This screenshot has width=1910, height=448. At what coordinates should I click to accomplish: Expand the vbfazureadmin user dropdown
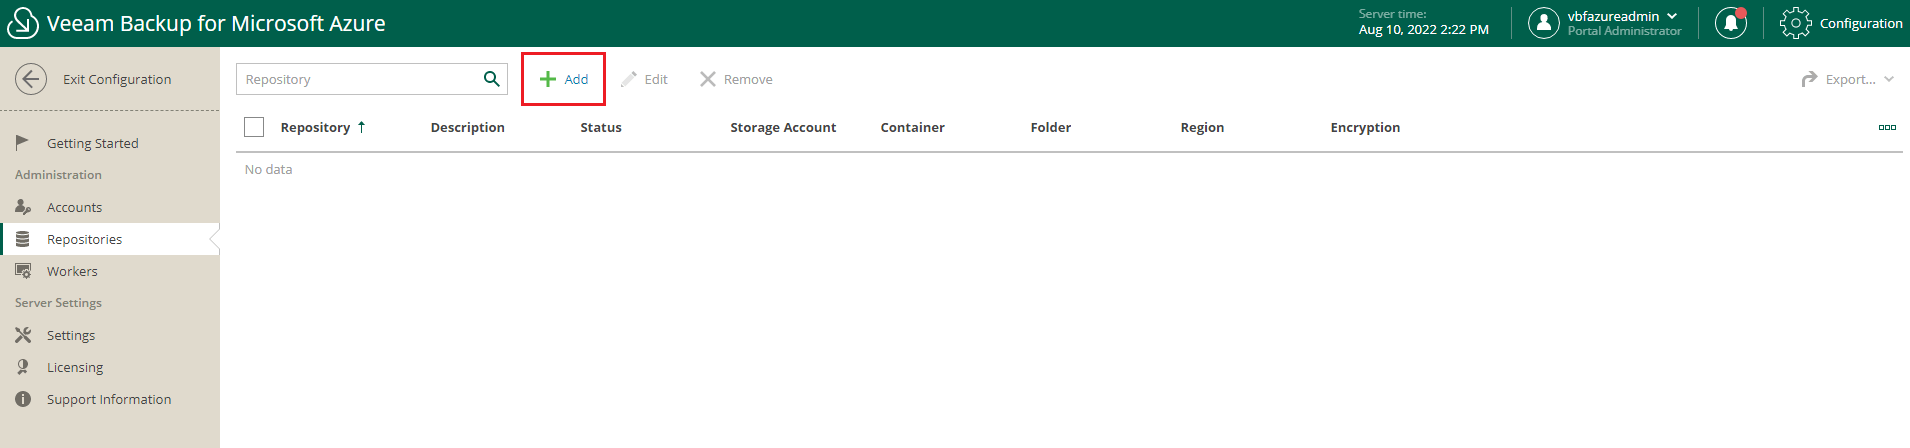coord(1672,16)
